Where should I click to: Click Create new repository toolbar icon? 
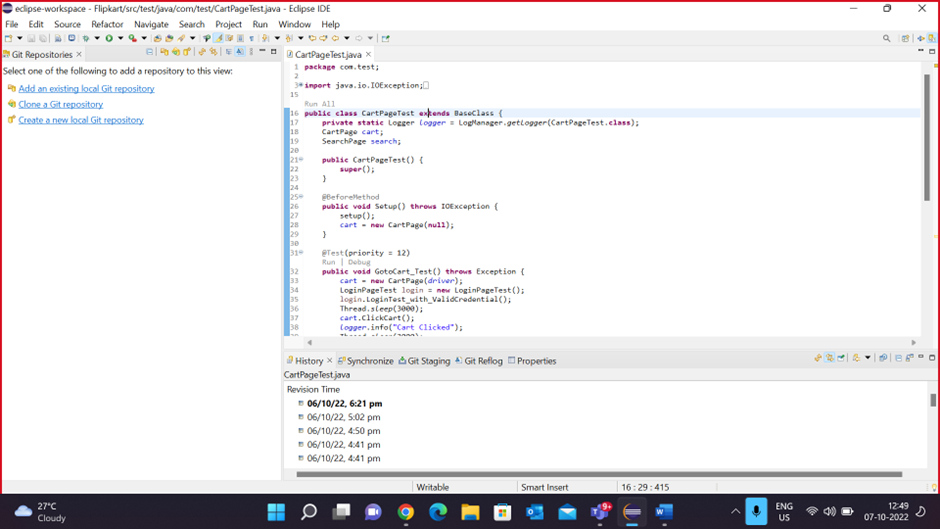point(187,52)
